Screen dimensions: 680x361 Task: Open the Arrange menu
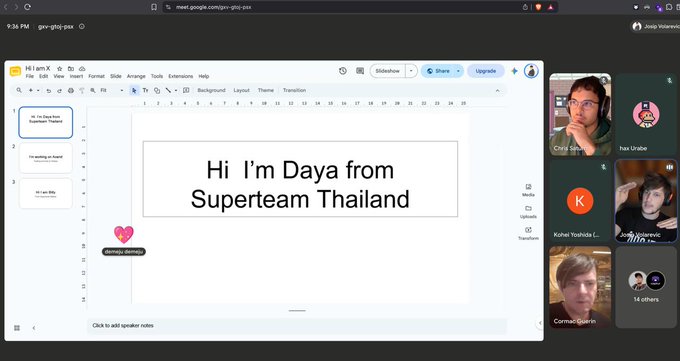(x=136, y=76)
